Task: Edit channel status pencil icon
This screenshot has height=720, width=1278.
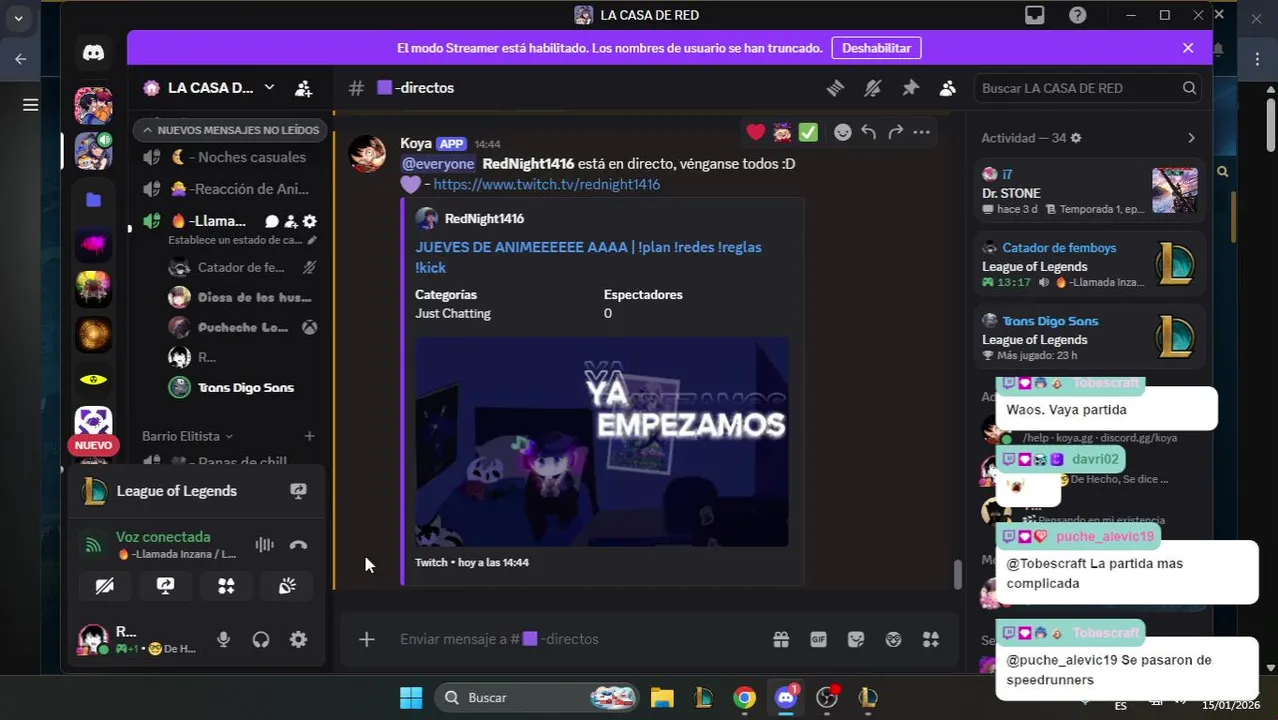Action: (311, 240)
